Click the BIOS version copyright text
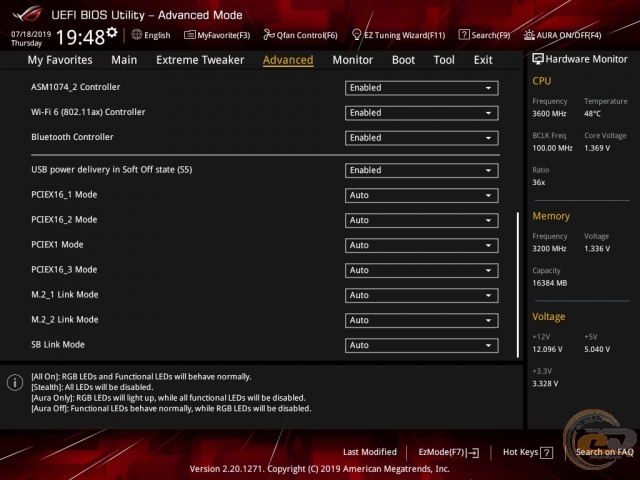The image size is (640, 480). tap(320, 469)
